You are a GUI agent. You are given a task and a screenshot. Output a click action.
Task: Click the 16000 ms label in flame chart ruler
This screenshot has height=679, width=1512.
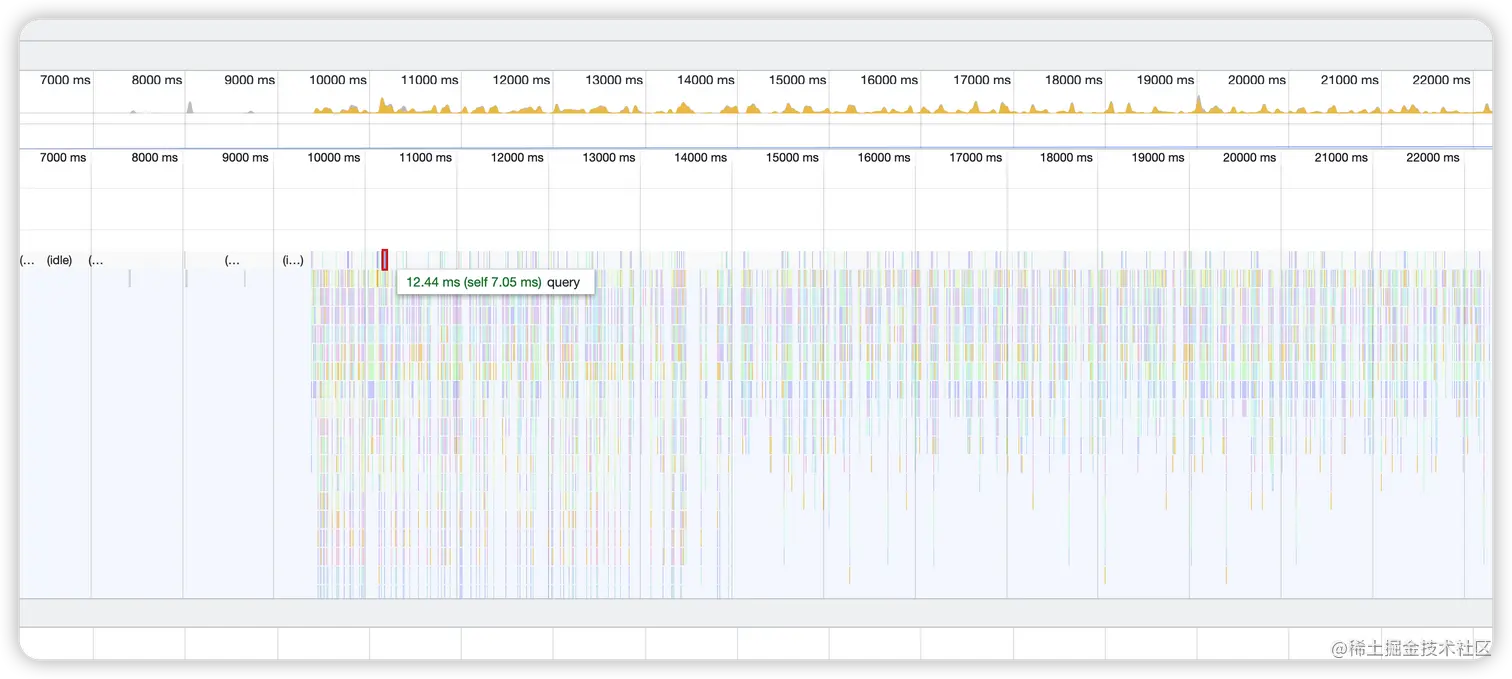coord(883,157)
